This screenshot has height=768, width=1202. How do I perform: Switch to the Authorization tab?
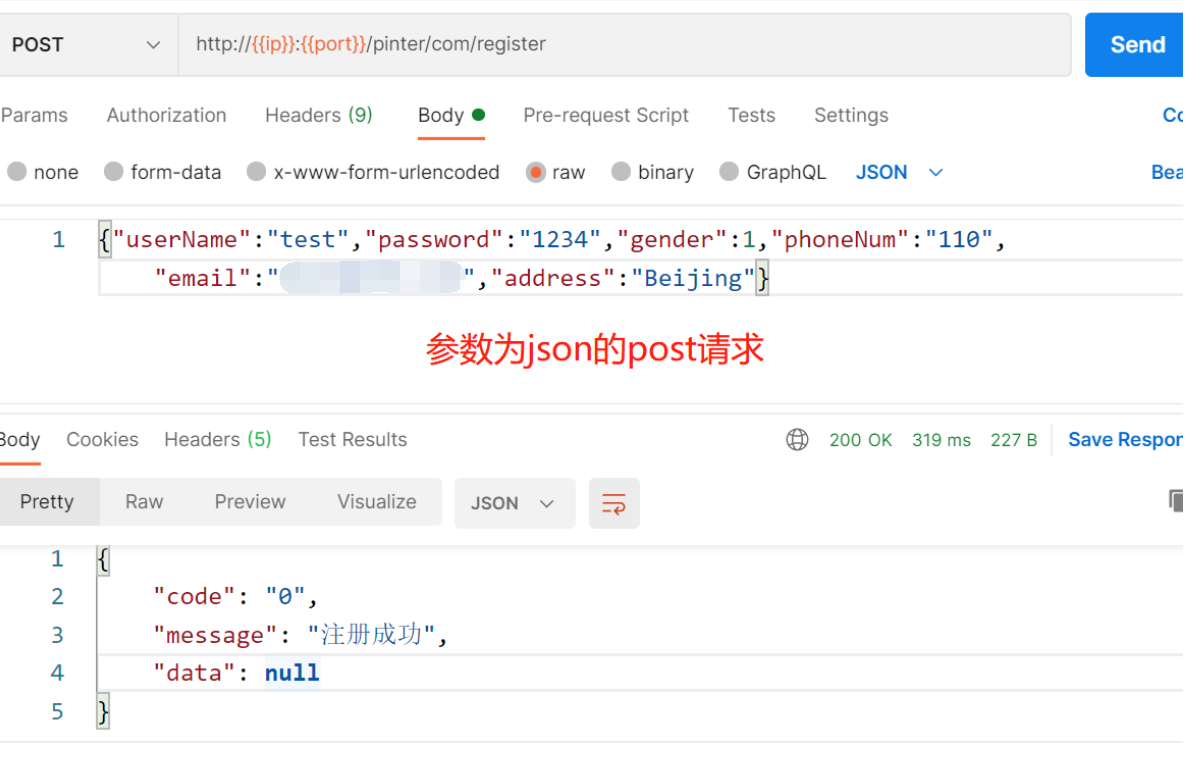point(166,115)
